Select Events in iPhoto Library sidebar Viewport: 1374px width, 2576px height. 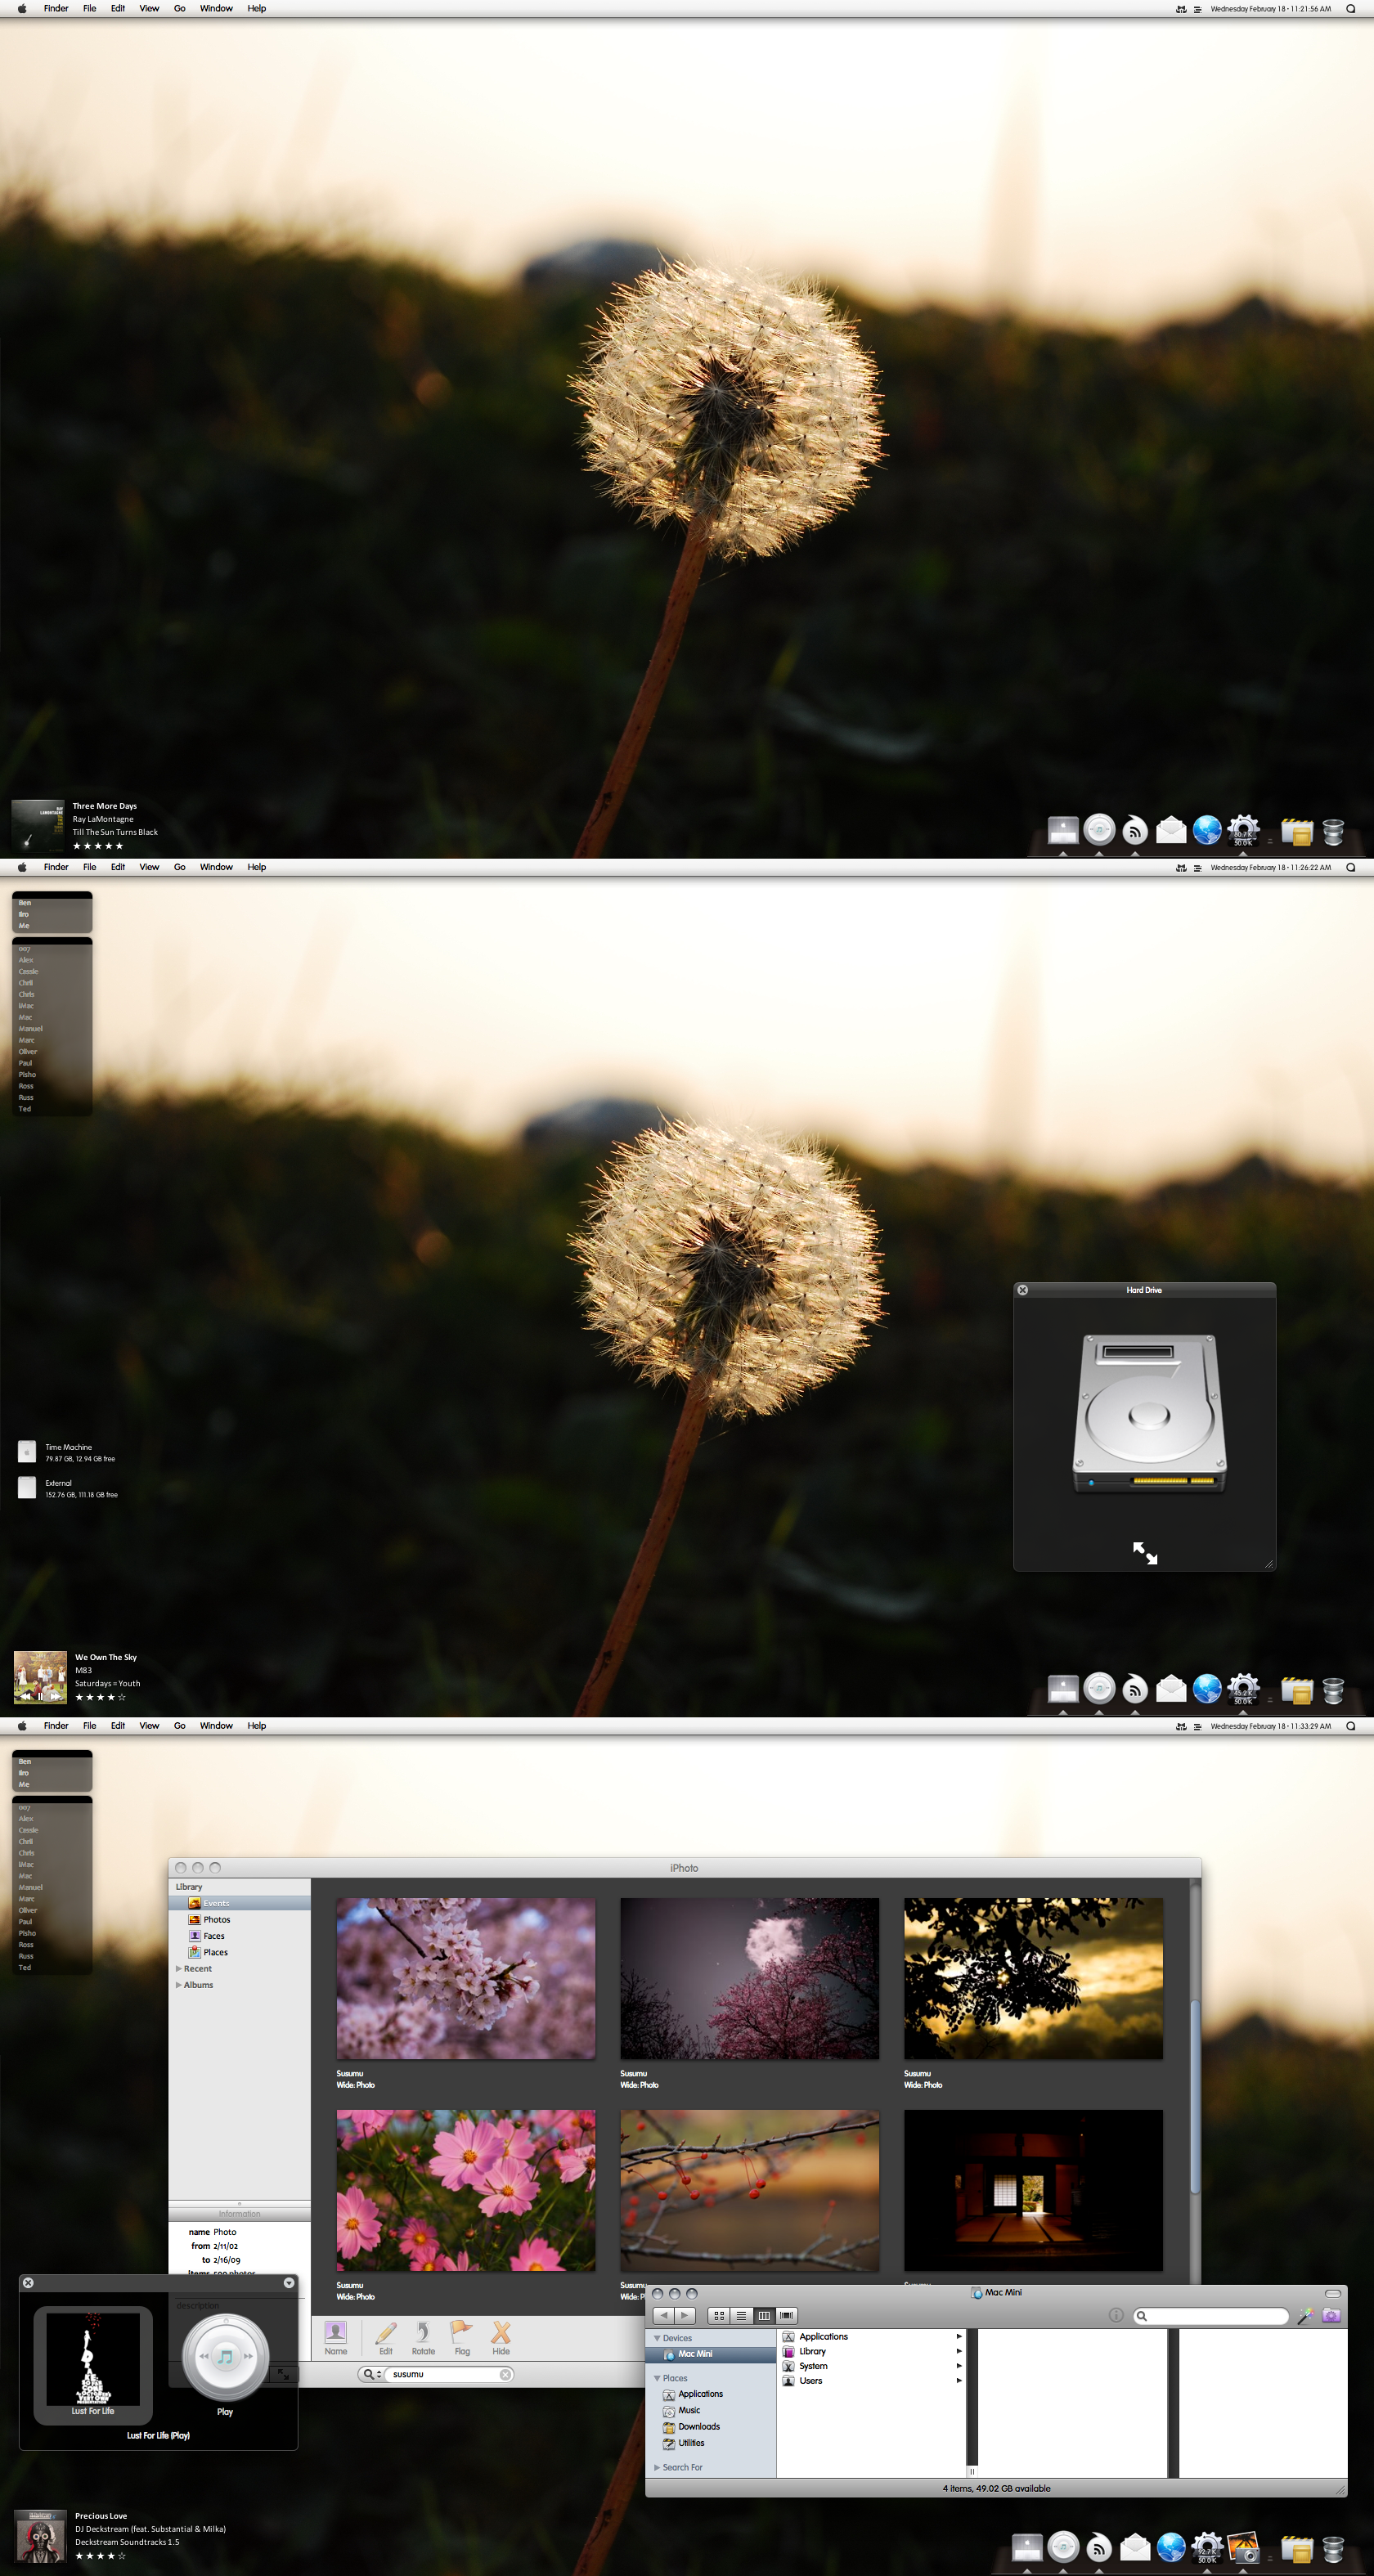pos(240,1903)
